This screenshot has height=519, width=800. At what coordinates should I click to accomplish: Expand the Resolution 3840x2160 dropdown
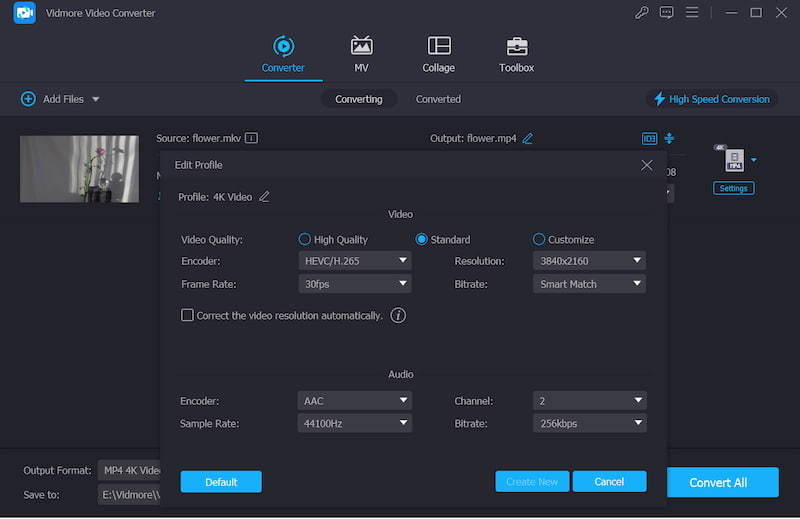click(x=588, y=261)
